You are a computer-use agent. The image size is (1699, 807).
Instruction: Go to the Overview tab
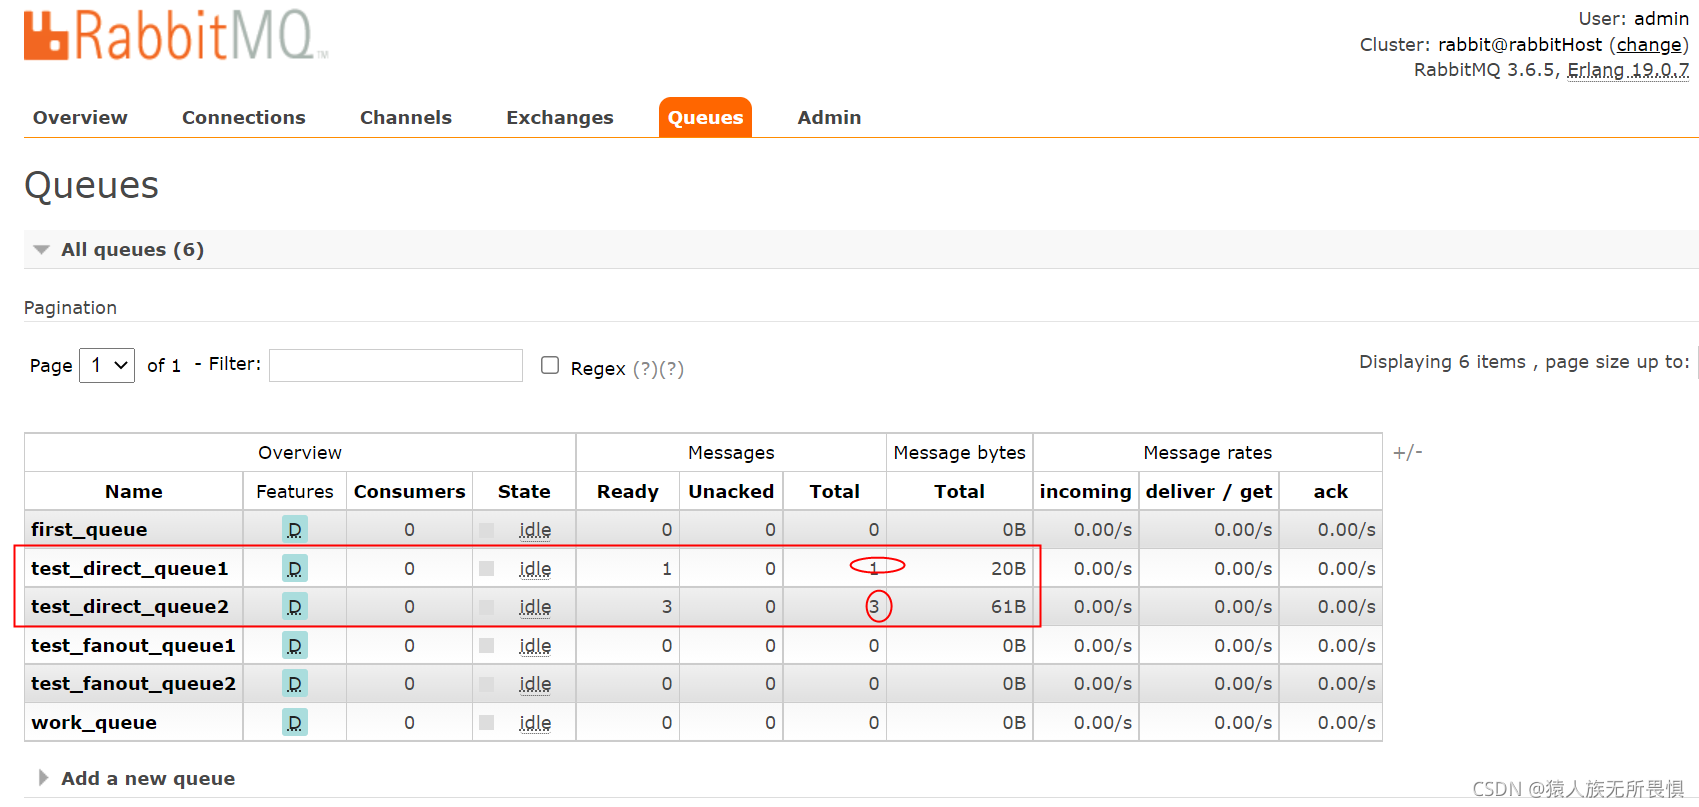[80, 117]
